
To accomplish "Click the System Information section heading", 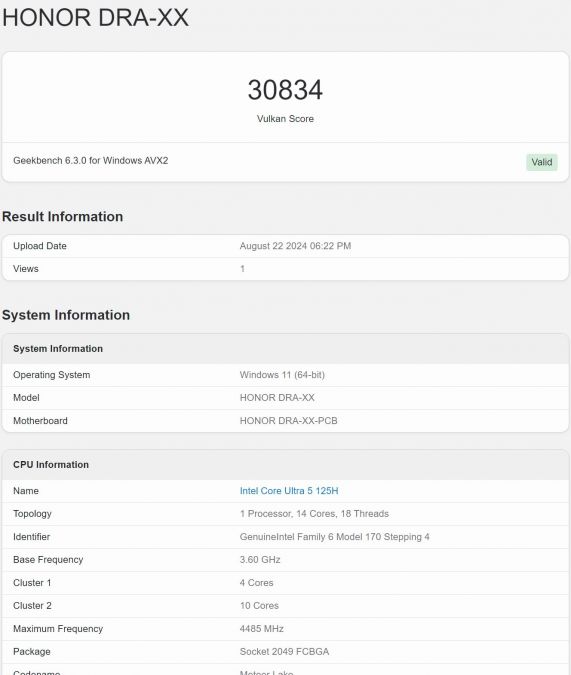I will (66, 315).
